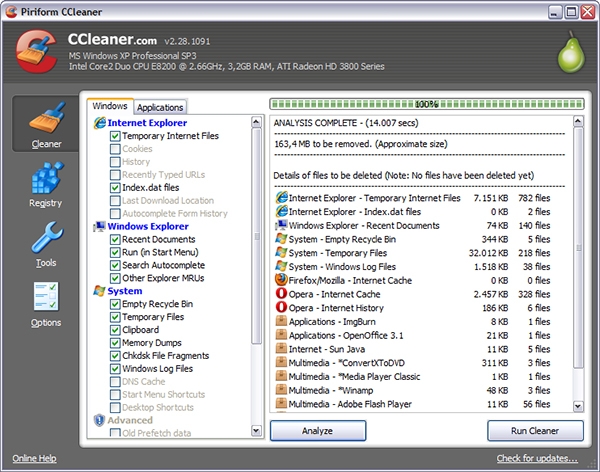Click box icon beside OpenOffice 3.1 result
This screenshot has height=472, width=600.
pyautogui.click(x=282, y=335)
